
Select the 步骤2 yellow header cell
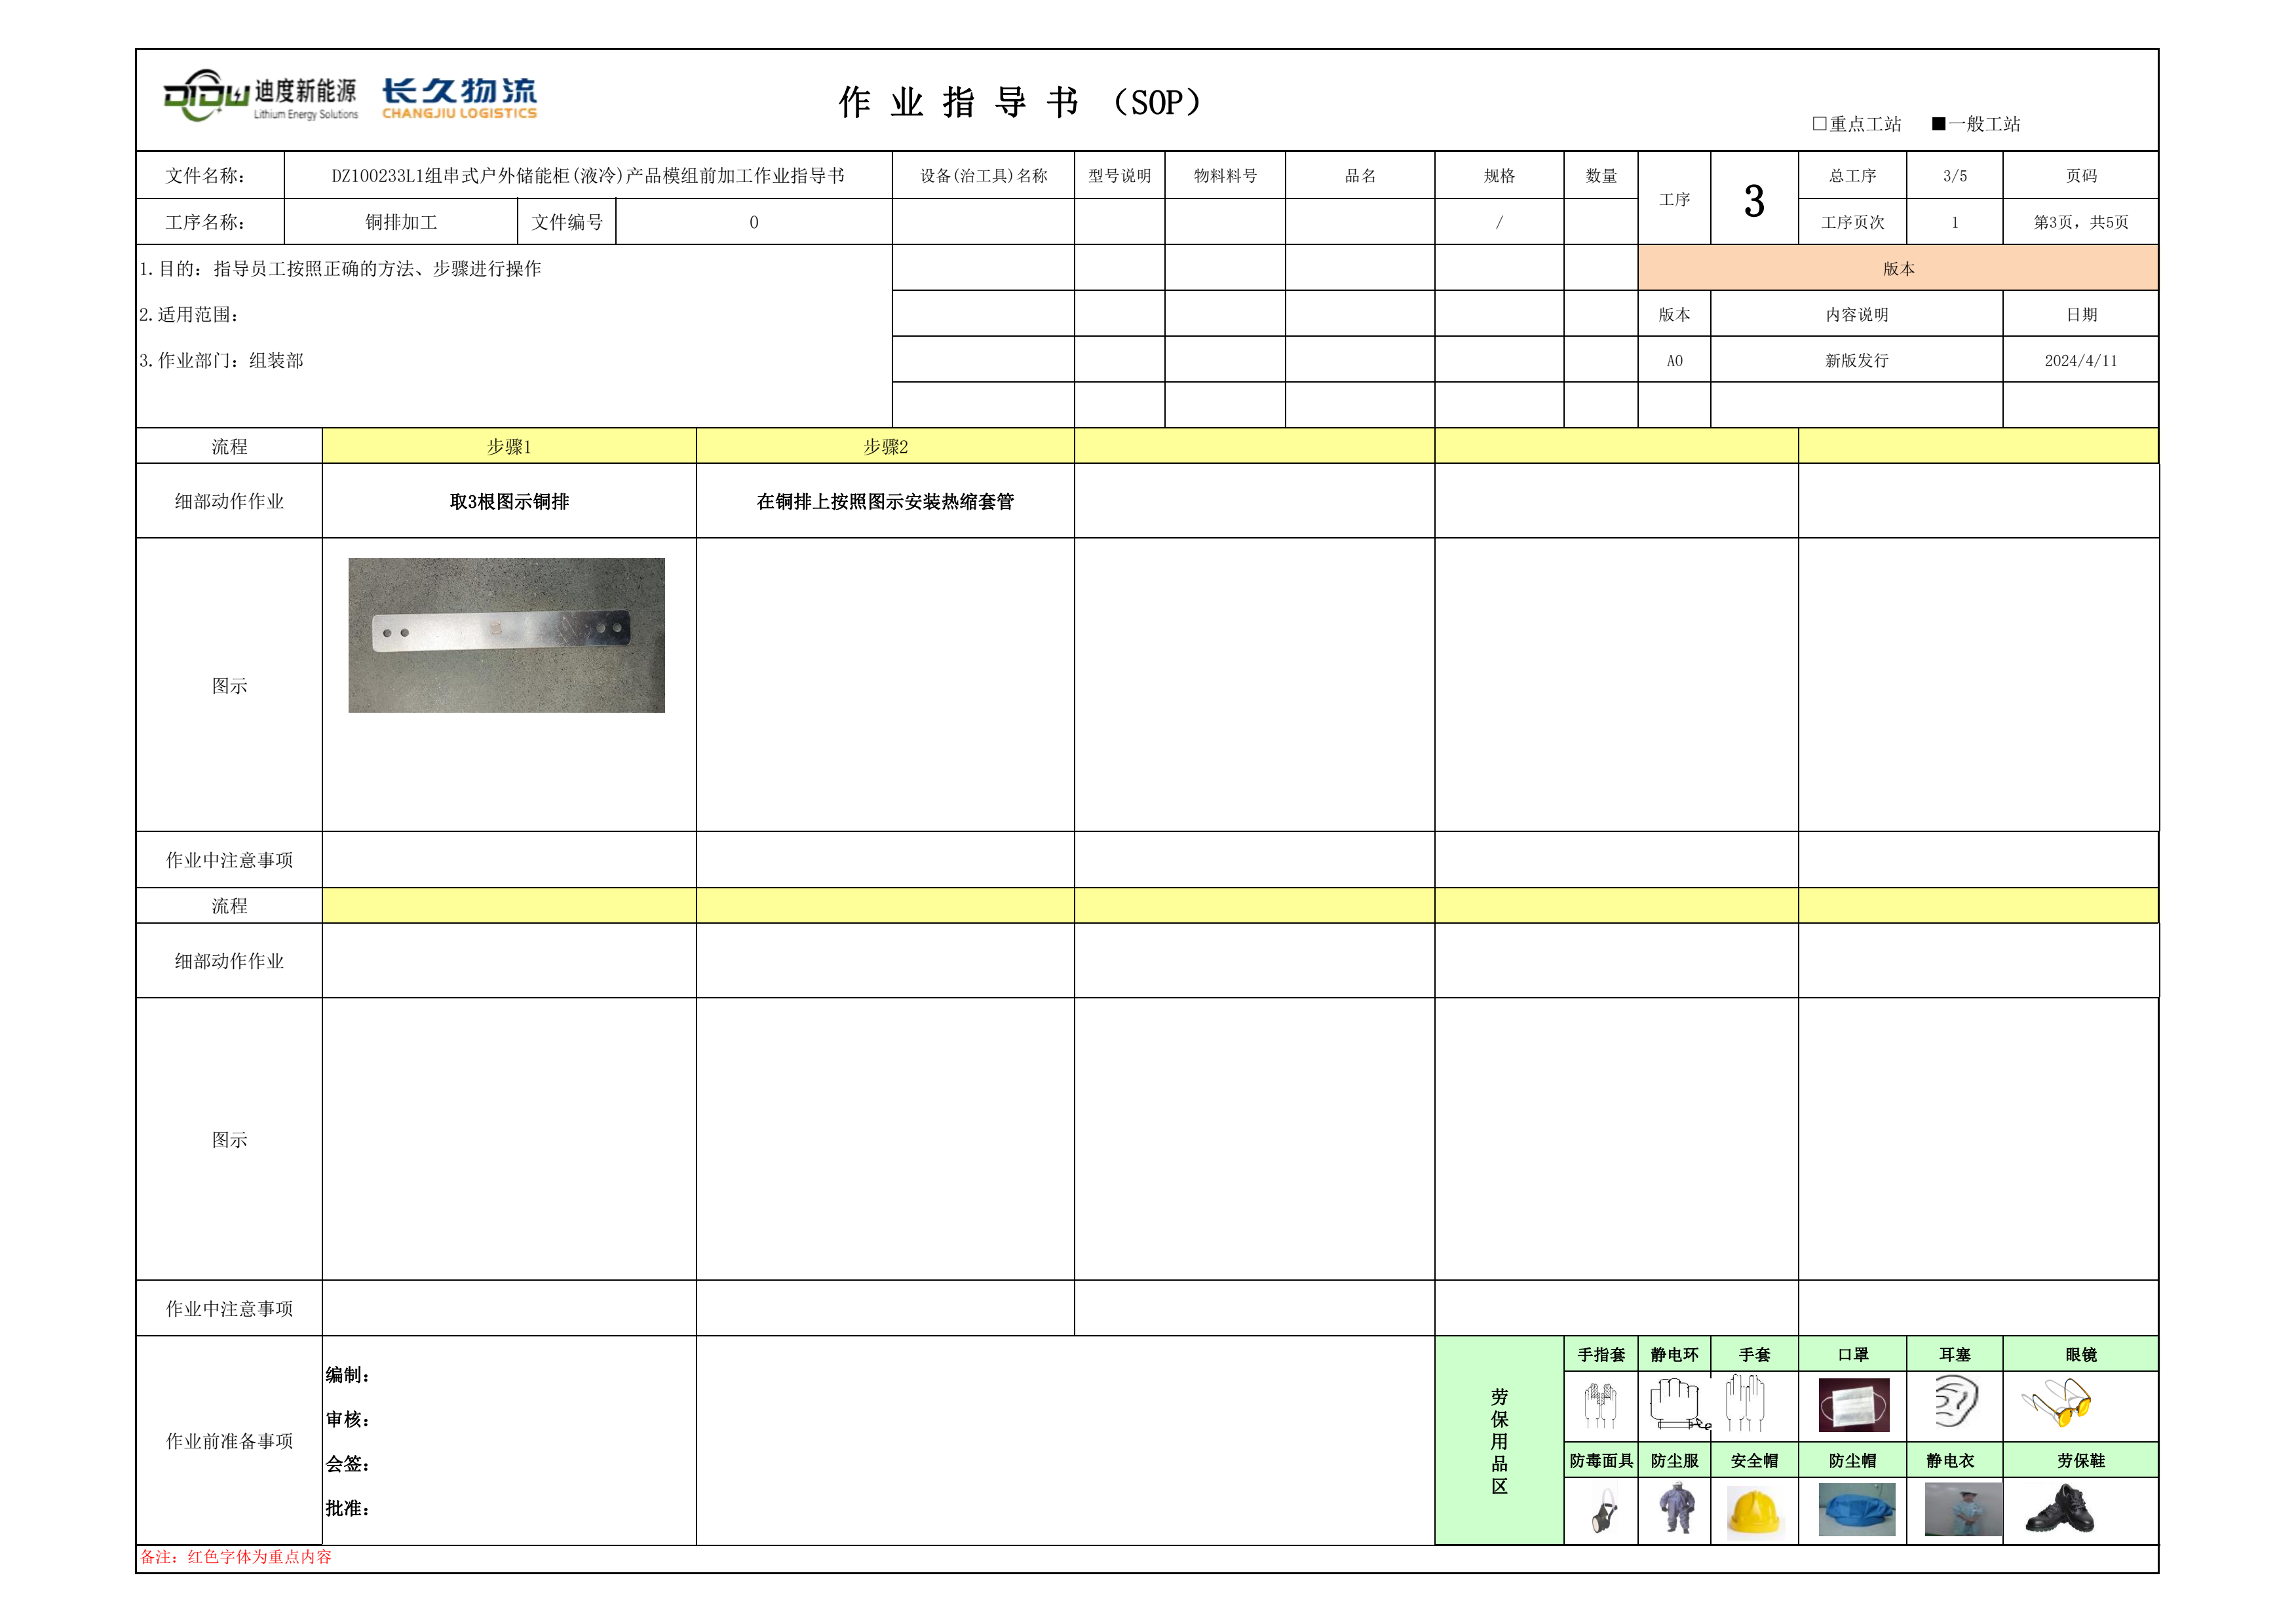pyautogui.click(x=885, y=447)
